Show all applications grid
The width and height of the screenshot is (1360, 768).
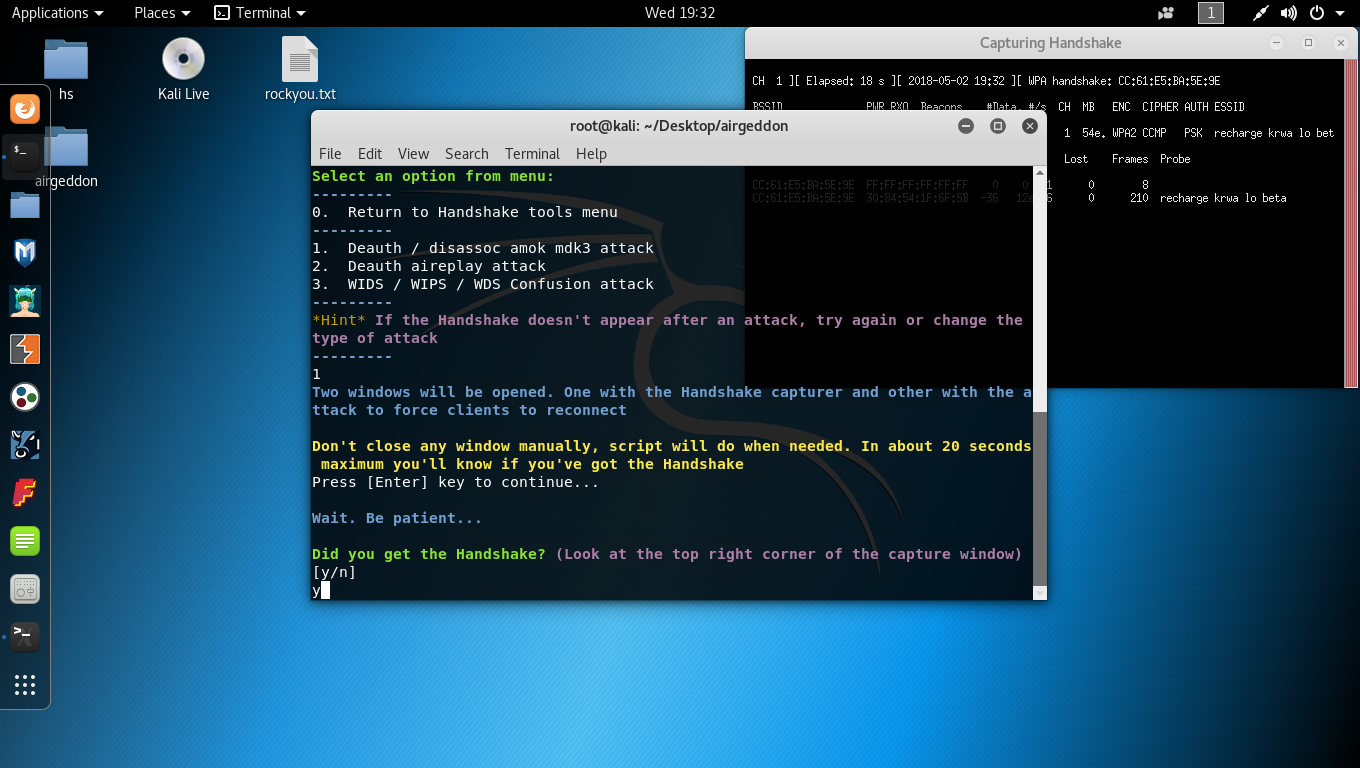[x=25, y=685]
